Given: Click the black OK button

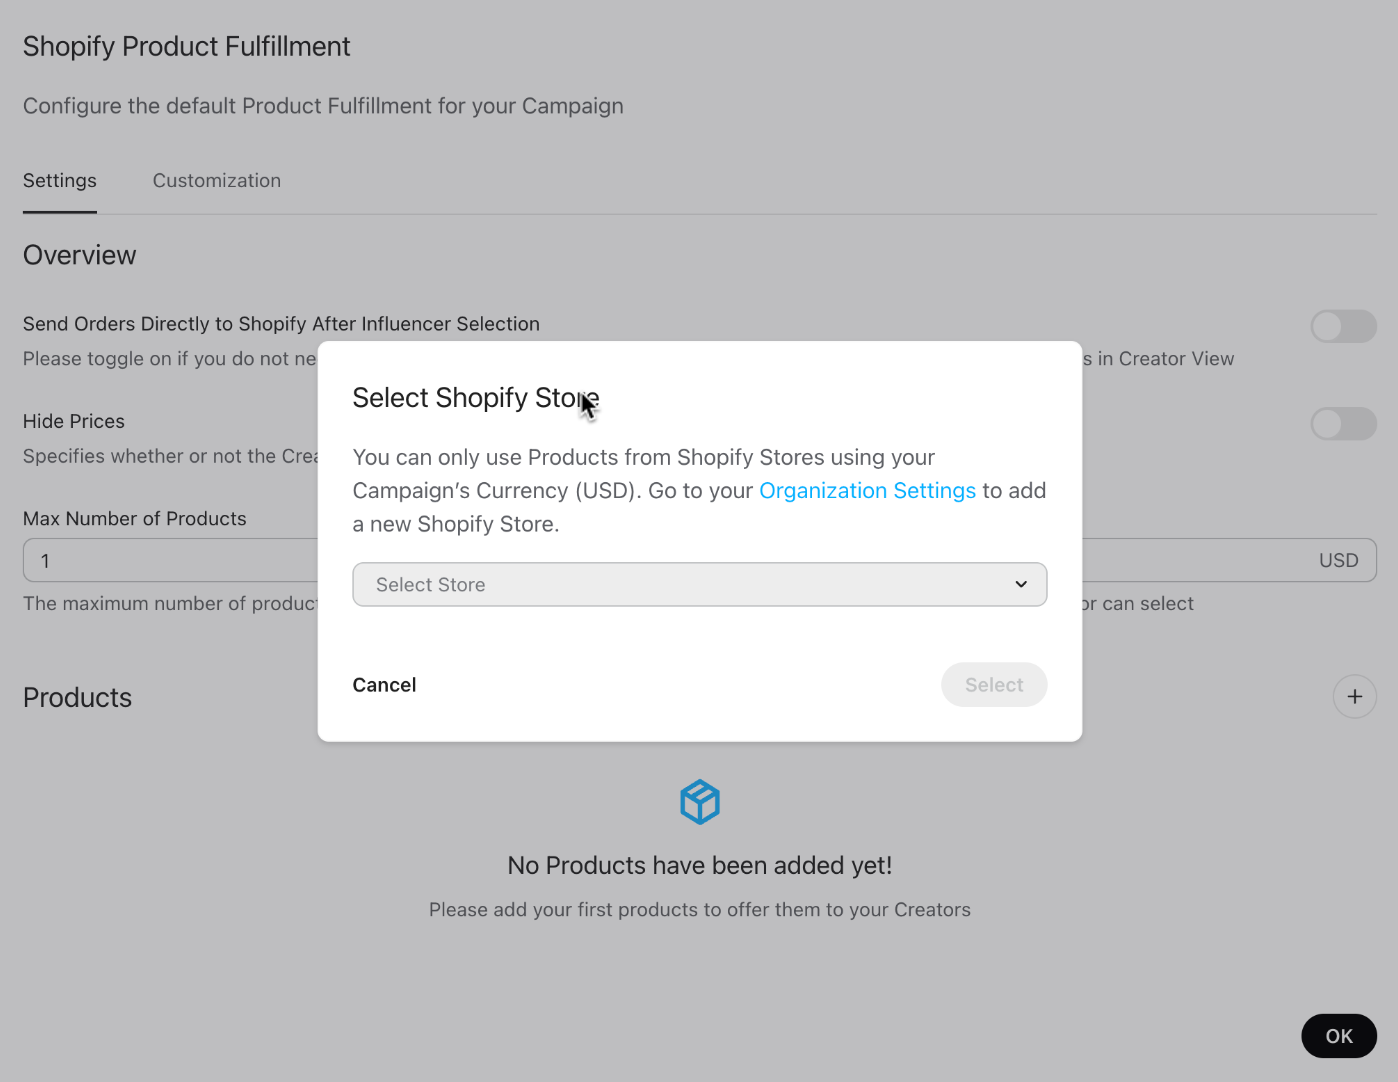Looking at the screenshot, I should click(x=1339, y=1036).
